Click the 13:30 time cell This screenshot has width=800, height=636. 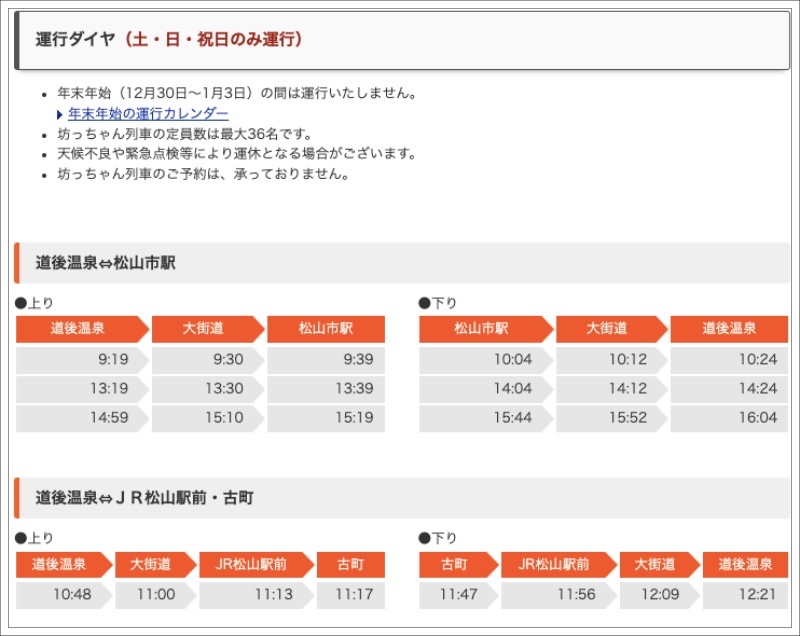(208, 389)
